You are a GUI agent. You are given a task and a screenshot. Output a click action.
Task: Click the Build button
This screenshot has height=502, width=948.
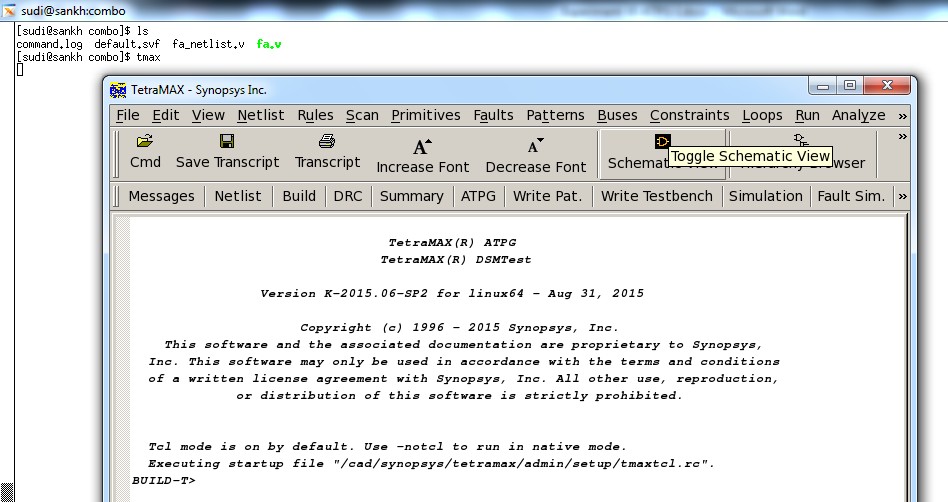coord(299,196)
